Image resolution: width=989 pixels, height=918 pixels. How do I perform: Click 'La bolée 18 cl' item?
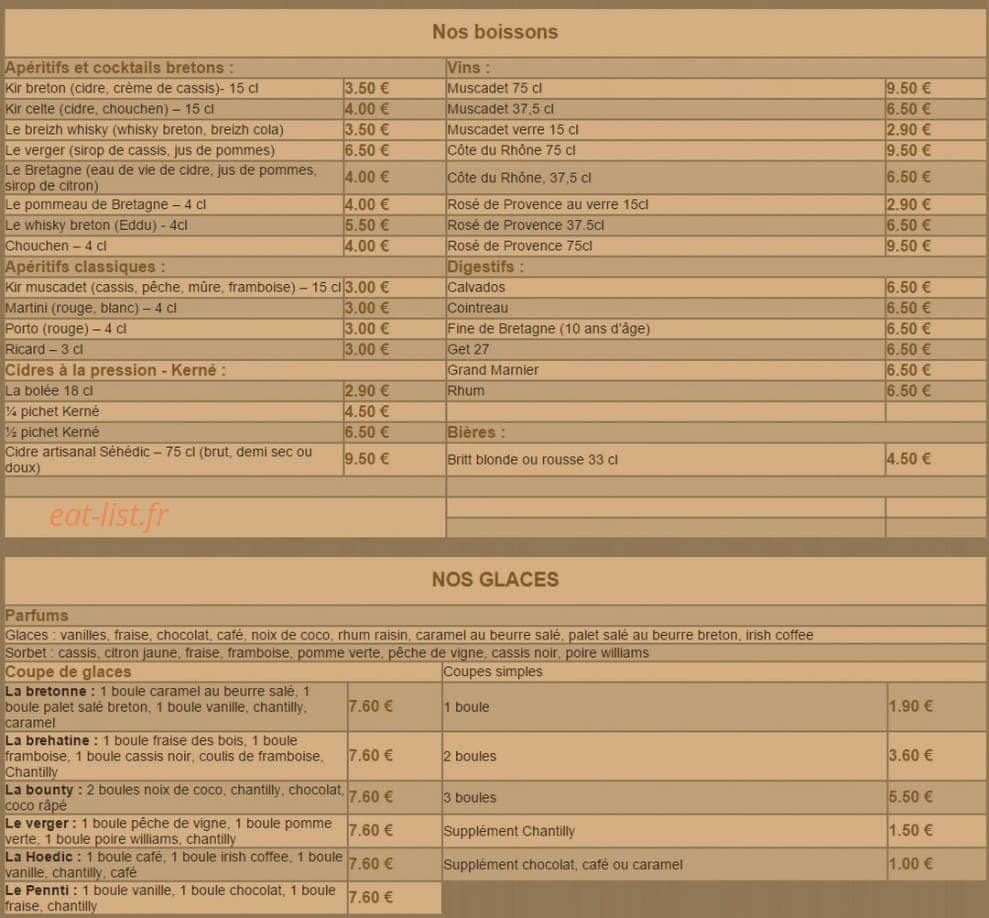click(49, 391)
